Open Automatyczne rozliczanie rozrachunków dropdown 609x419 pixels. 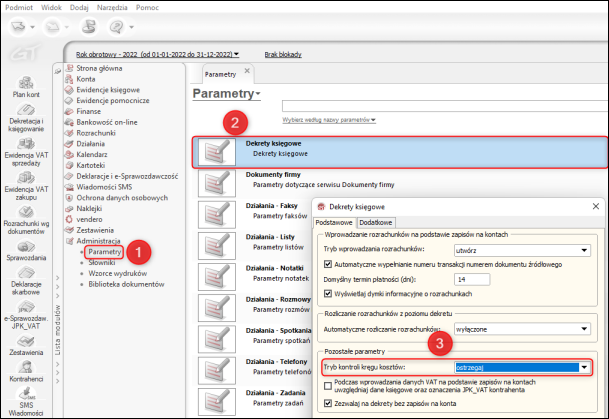pyautogui.click(x=522, y=329)
